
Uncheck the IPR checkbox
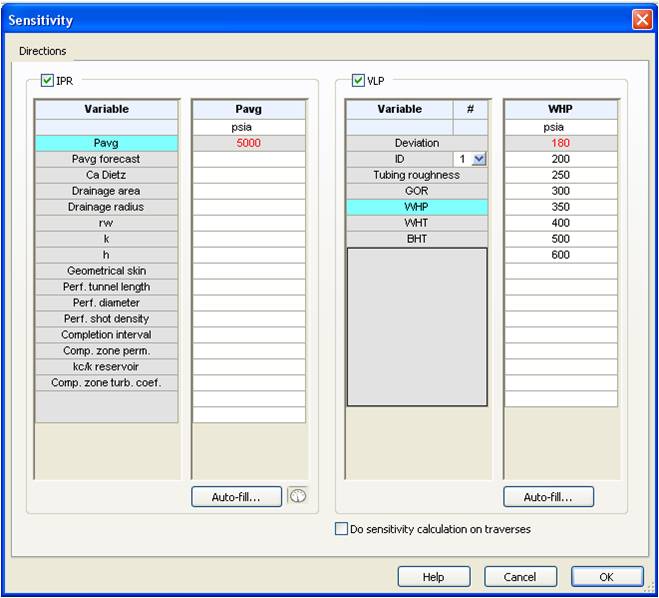(48, 80)
